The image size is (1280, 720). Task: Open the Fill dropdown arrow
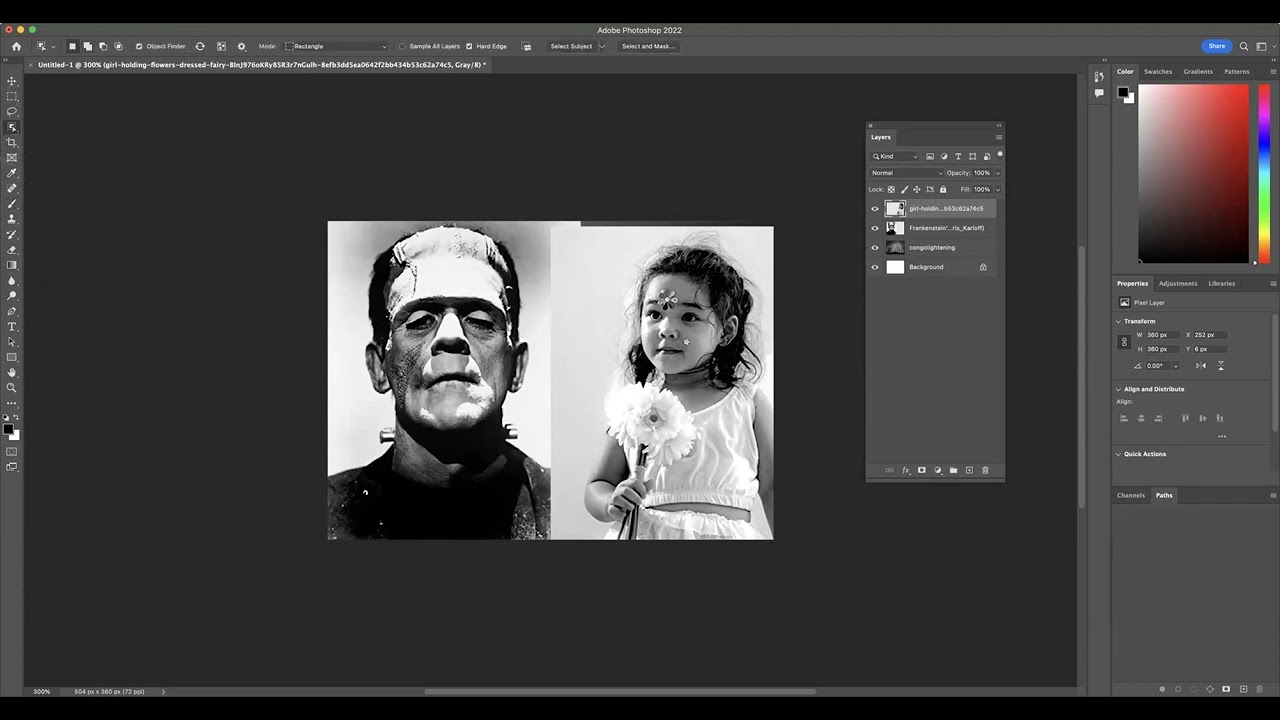pos(997,189)
